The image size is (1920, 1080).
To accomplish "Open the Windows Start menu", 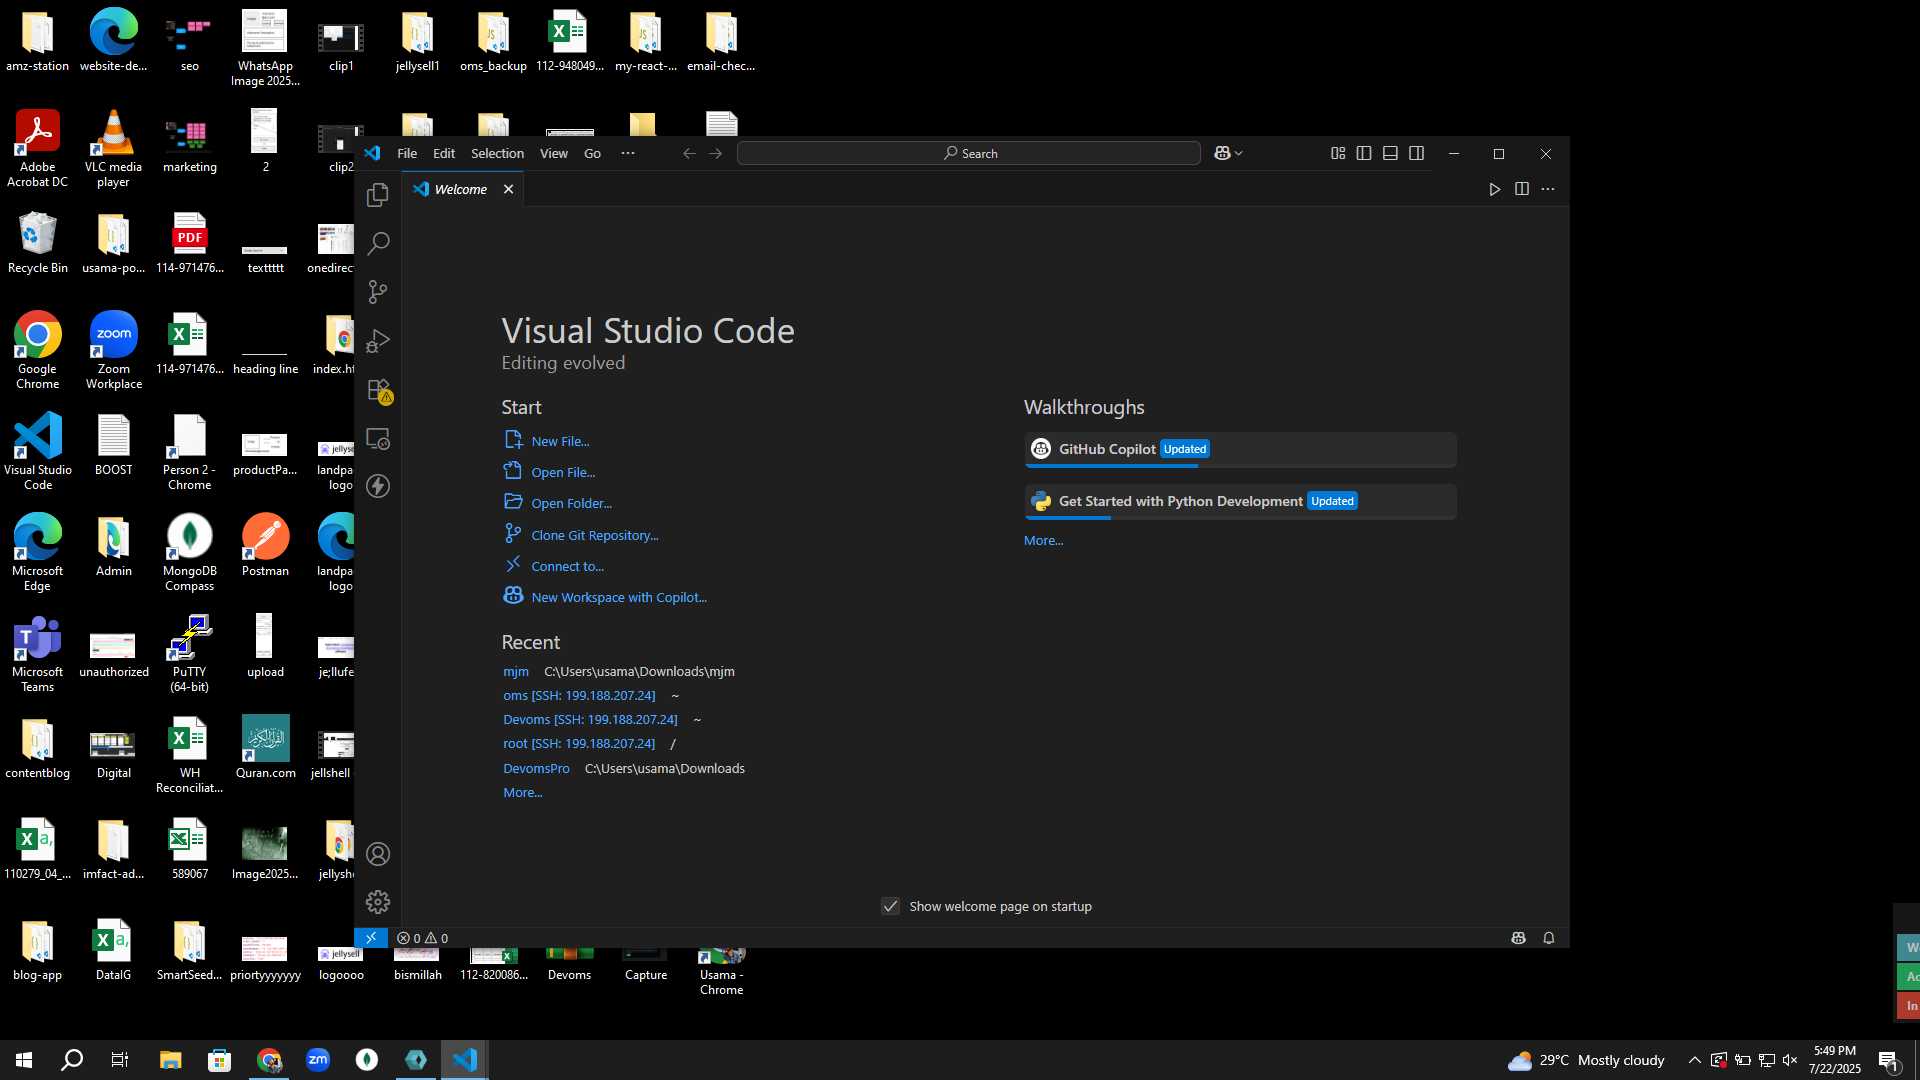I will tap(24, 1060).
